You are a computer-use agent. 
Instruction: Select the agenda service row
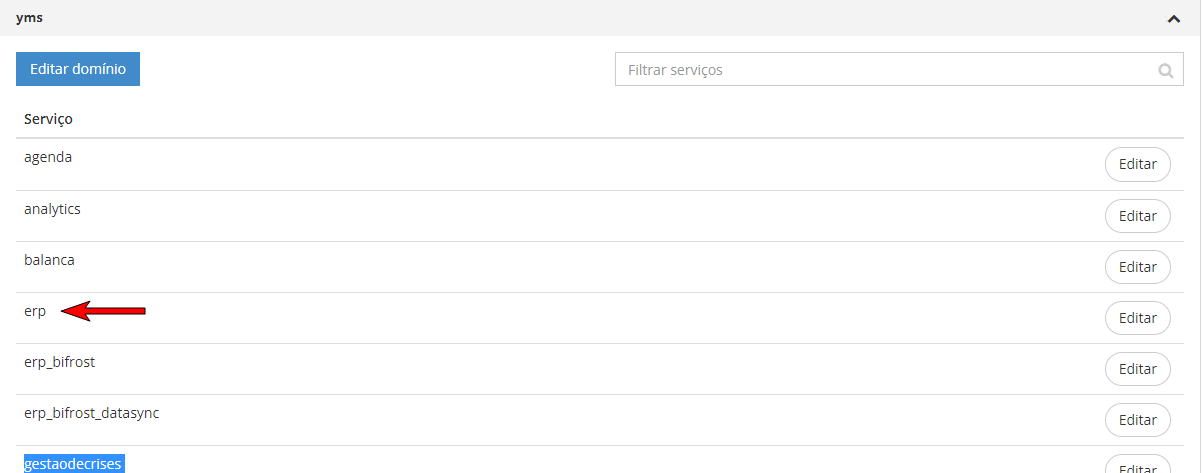pyautogui.click(x=48, y=157)
